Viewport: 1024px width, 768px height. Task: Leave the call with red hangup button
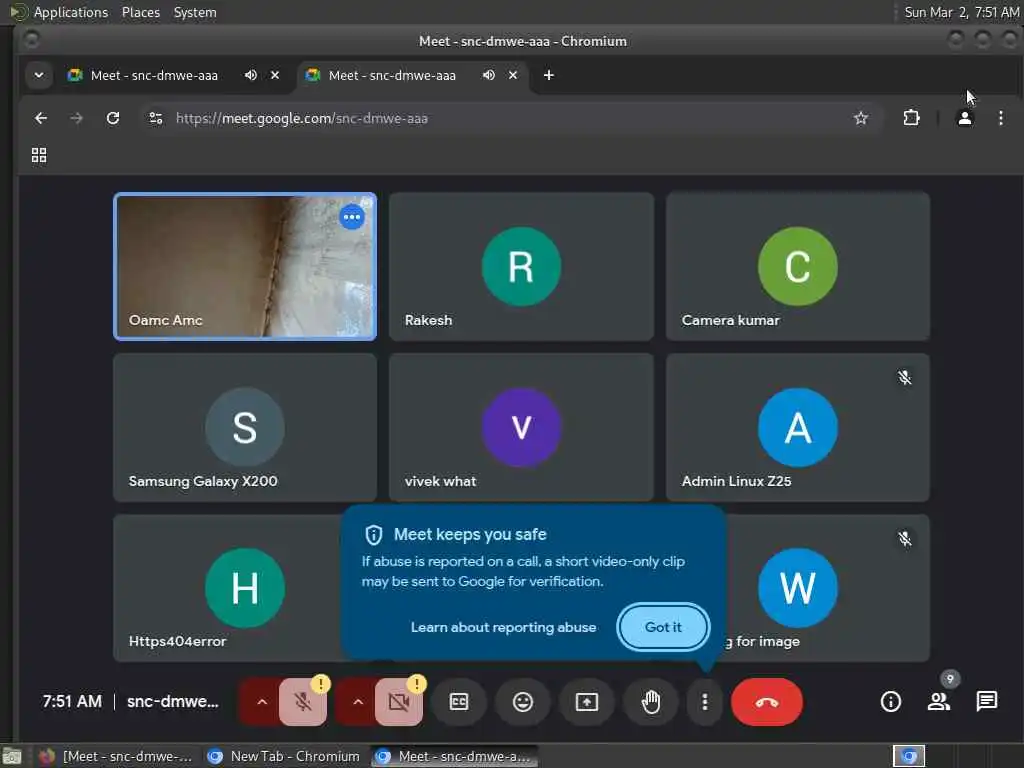click(767, 702)
